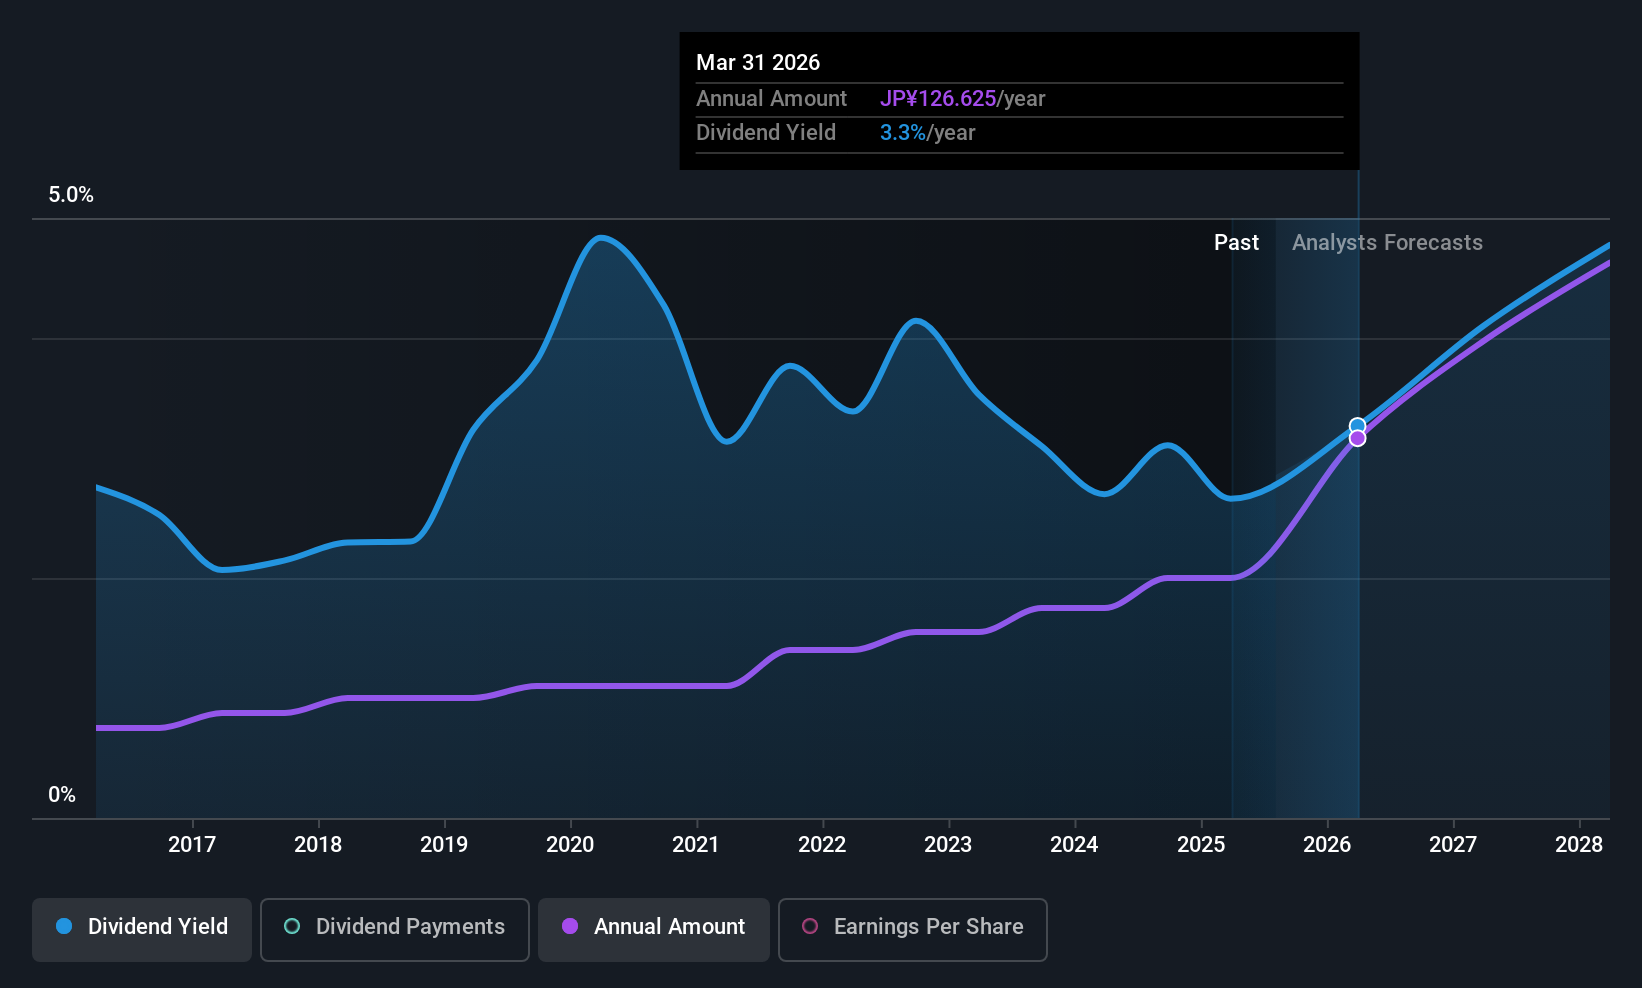Viewport: 1642px width, 988px height.
Task: Click the purple Annual Amount data point marker
Action: [x=1357, y=439]
